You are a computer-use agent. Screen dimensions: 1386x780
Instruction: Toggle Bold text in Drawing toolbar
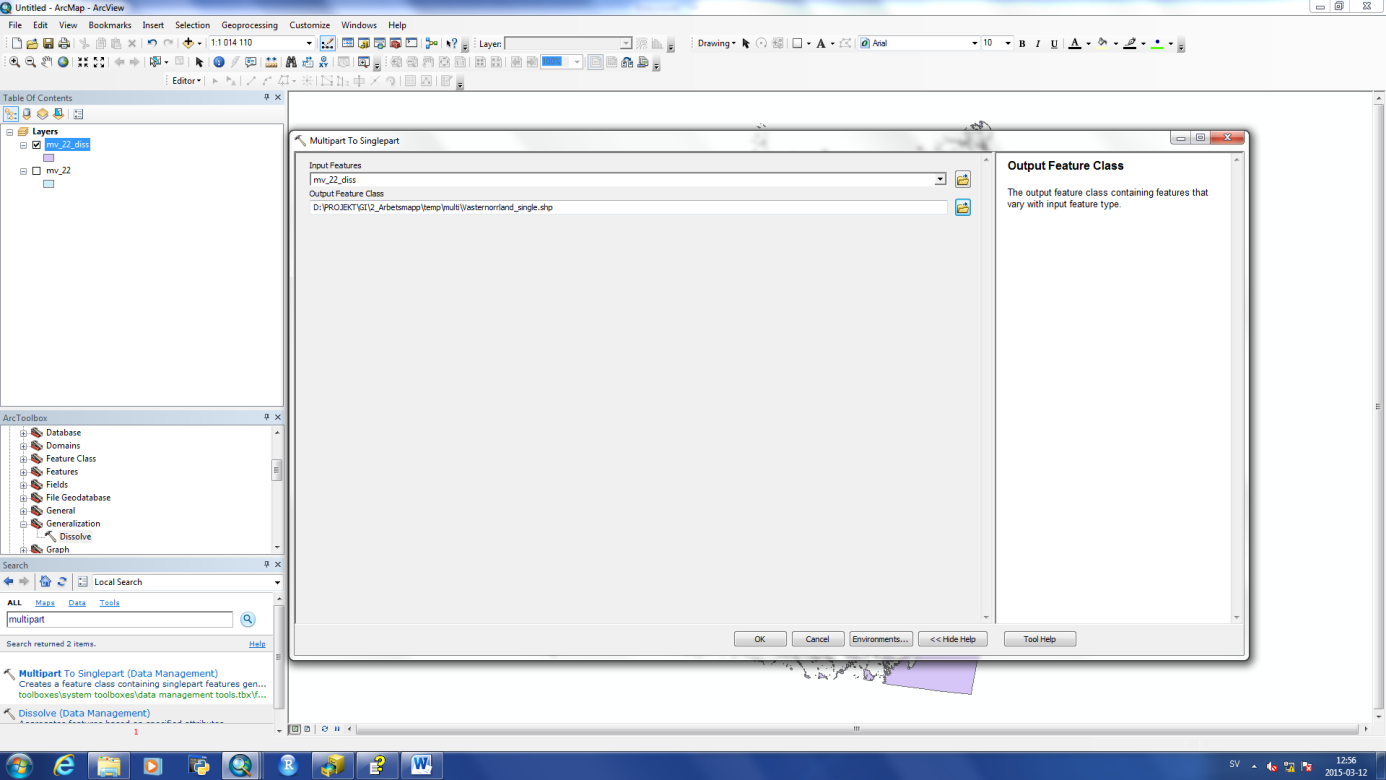[x=1022, y=44]
